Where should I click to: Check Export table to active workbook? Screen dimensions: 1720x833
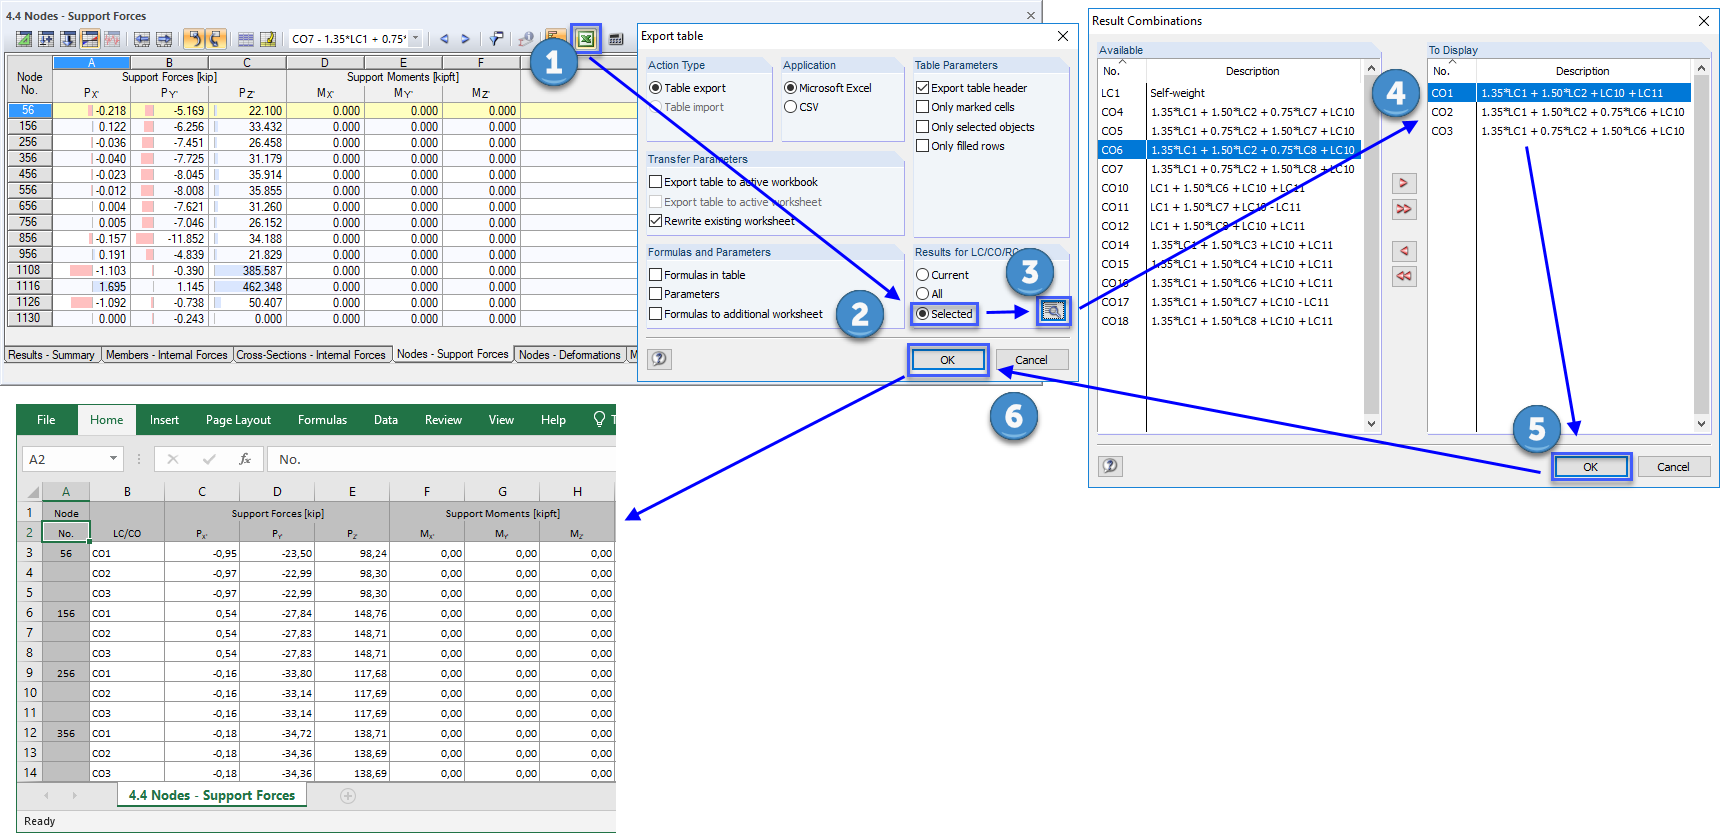coord(656,182)
